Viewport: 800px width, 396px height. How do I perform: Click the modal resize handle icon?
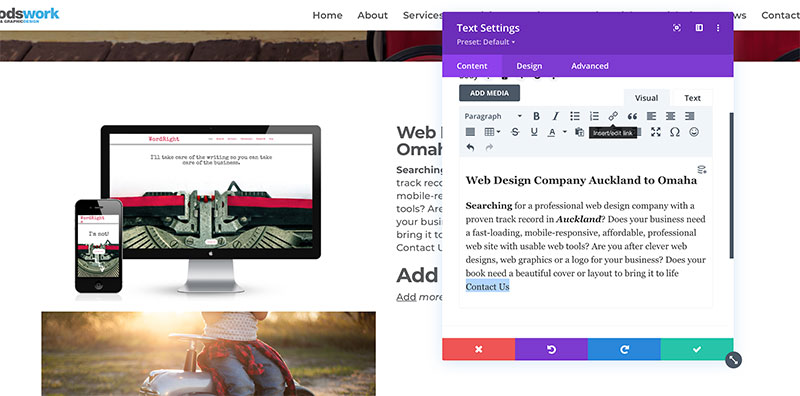tap(733, 360)
